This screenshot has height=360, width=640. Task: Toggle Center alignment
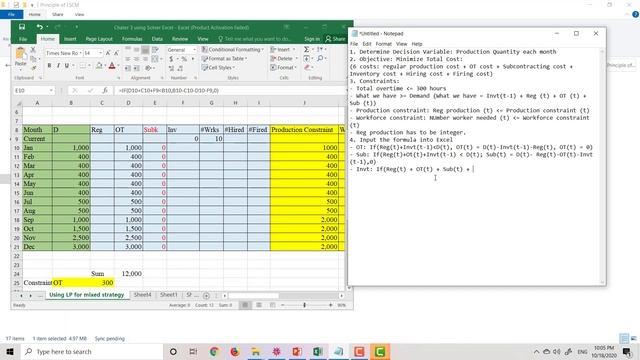tap(136, 59)
